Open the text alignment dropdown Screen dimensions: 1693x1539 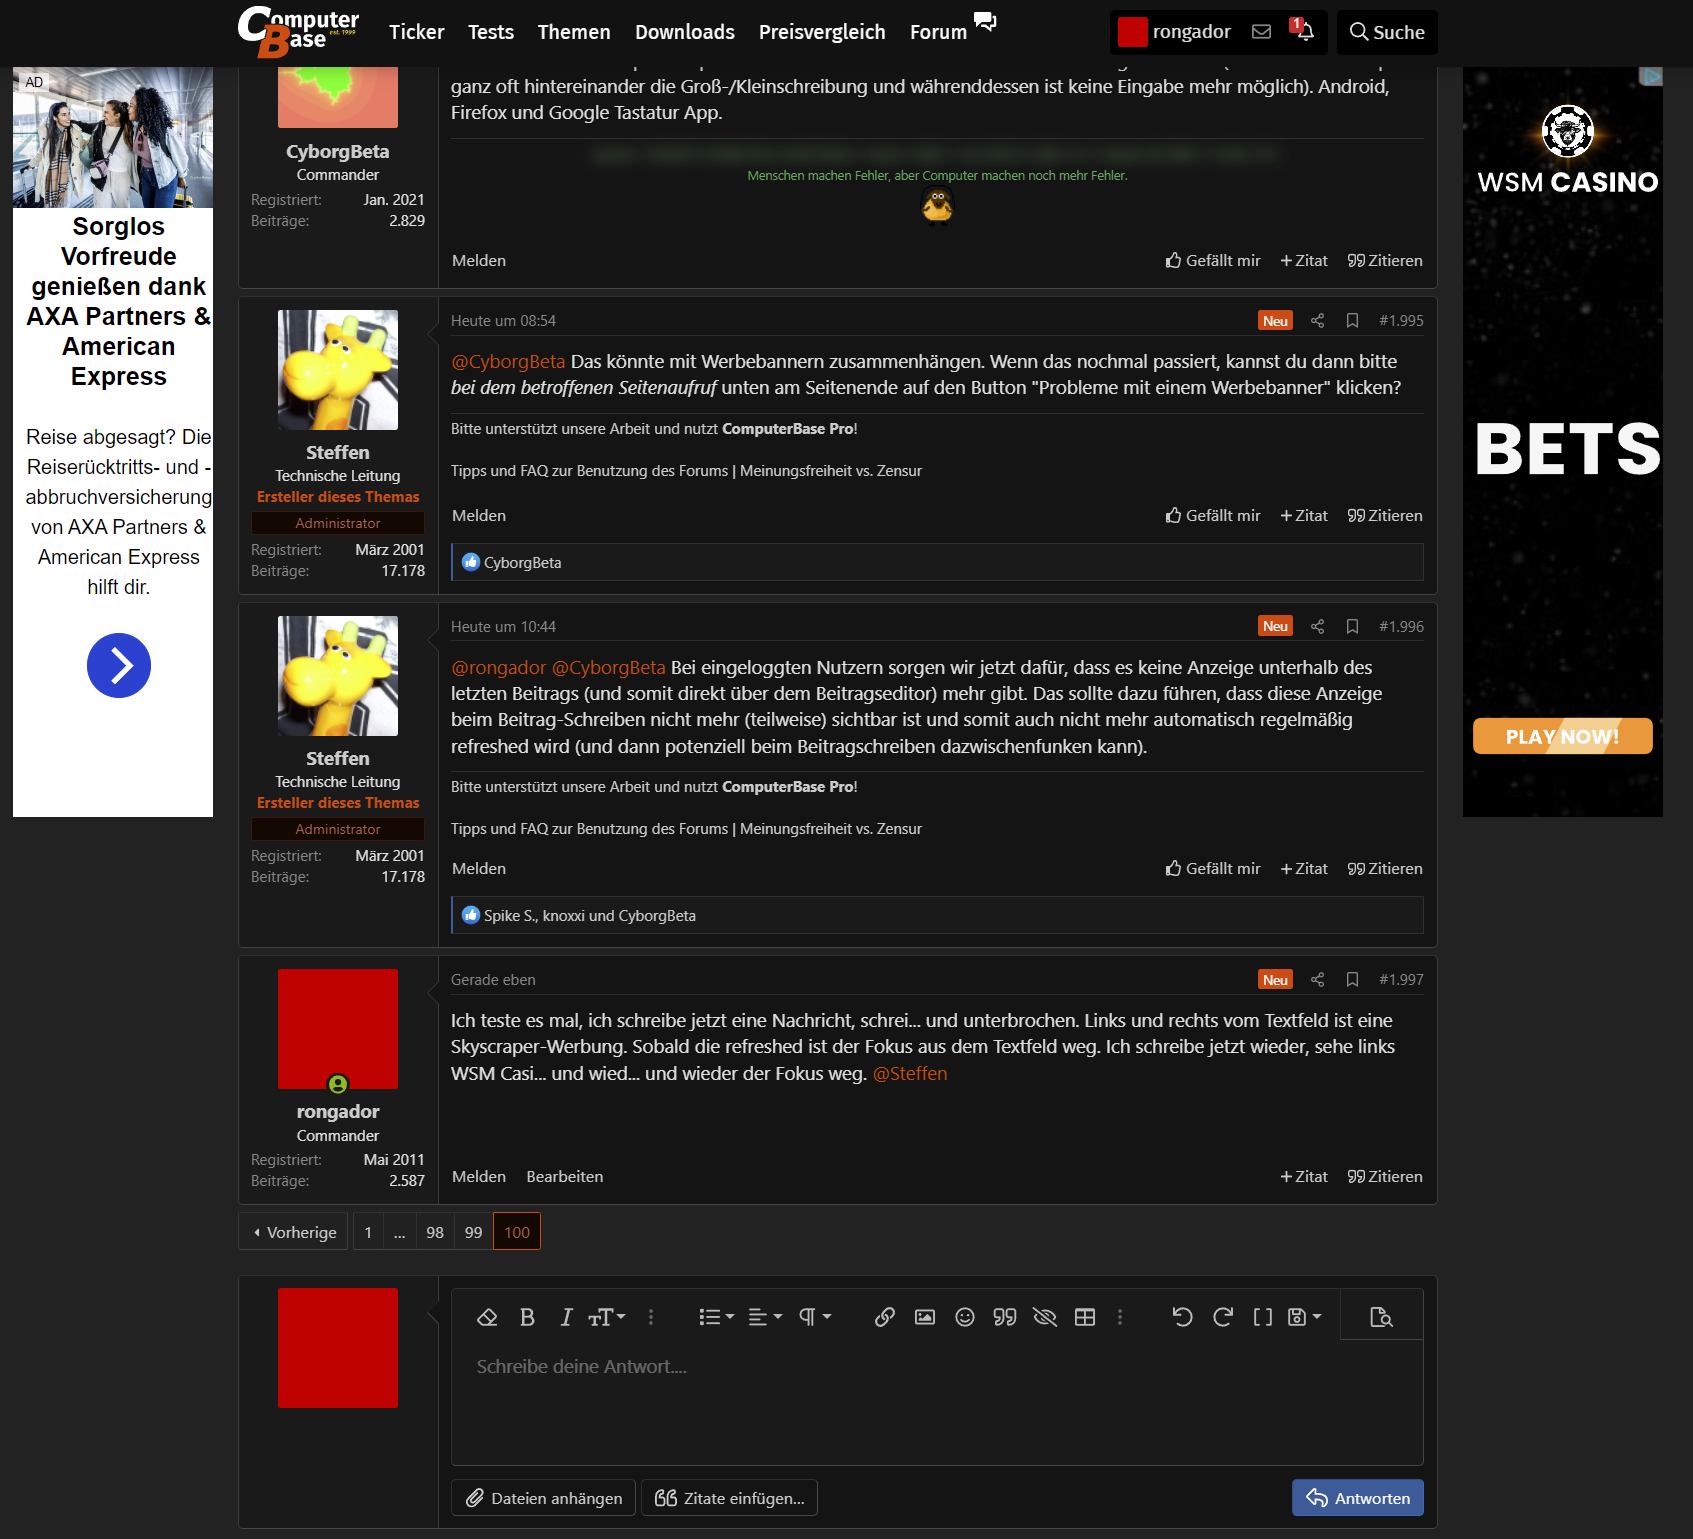point(765,1317)
